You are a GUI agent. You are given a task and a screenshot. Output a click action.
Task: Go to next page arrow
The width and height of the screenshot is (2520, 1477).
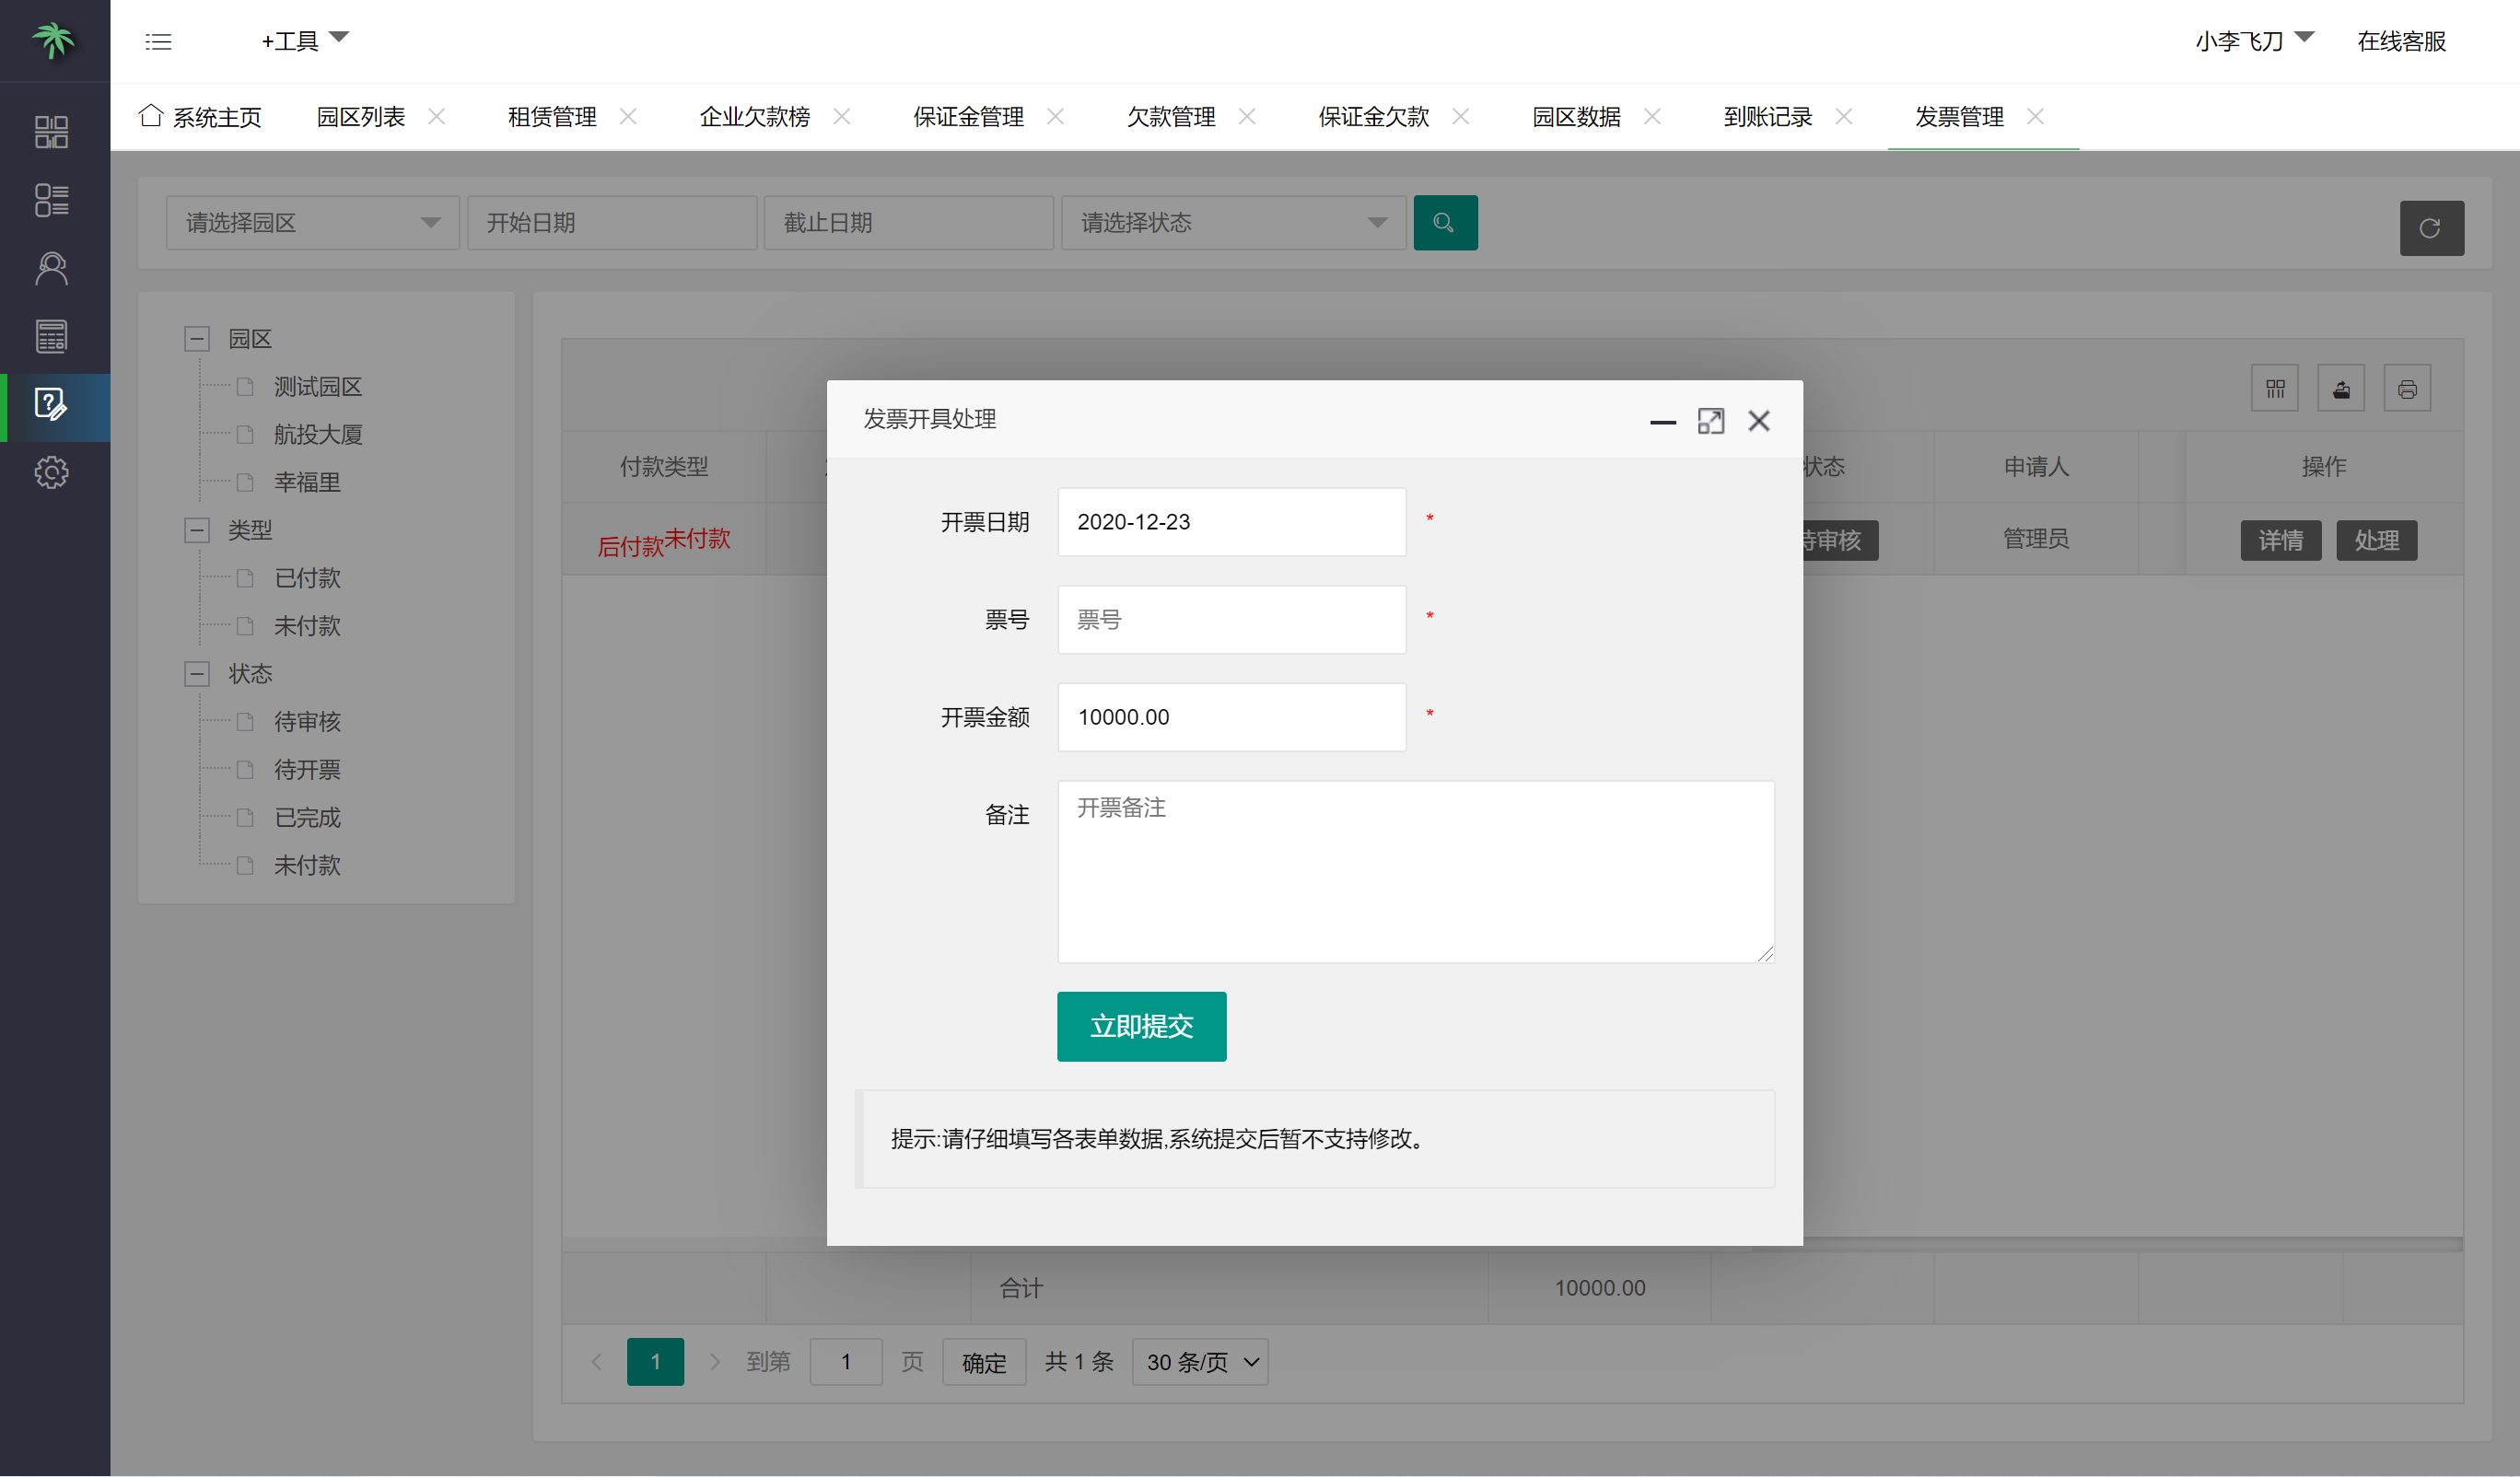point(714,1361)
